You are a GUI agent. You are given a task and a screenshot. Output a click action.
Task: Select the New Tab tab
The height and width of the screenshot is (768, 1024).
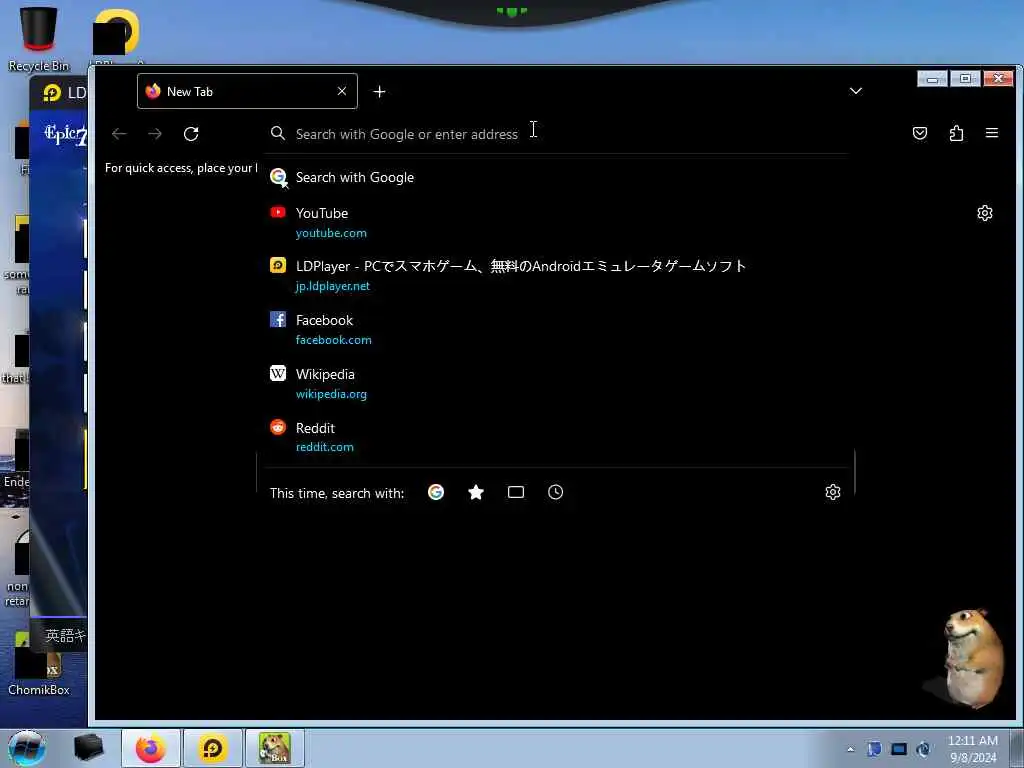247,91
